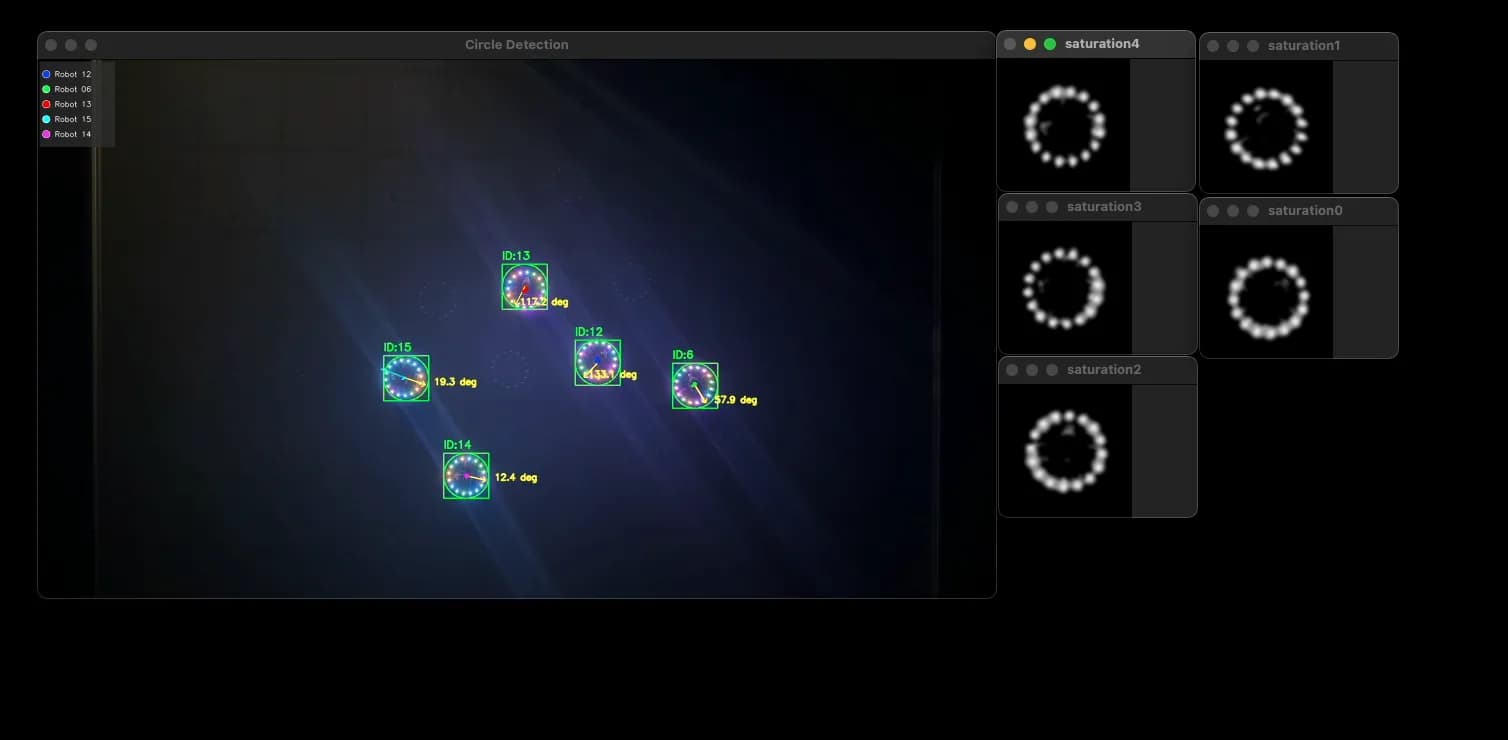
Task: Click the red Robot 13 legend dot
Action: tap(46, 104)
